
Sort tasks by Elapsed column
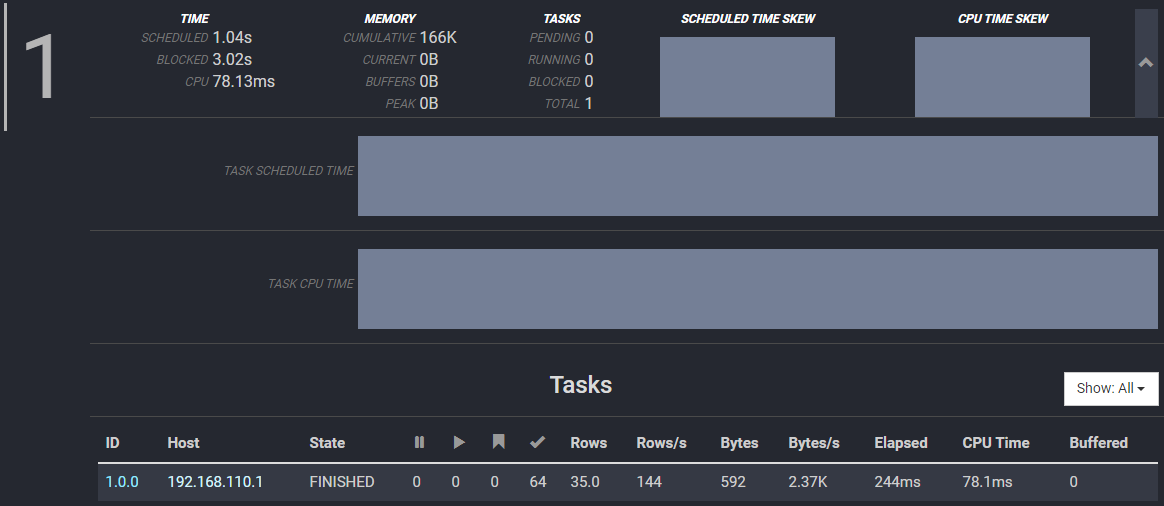900,443
